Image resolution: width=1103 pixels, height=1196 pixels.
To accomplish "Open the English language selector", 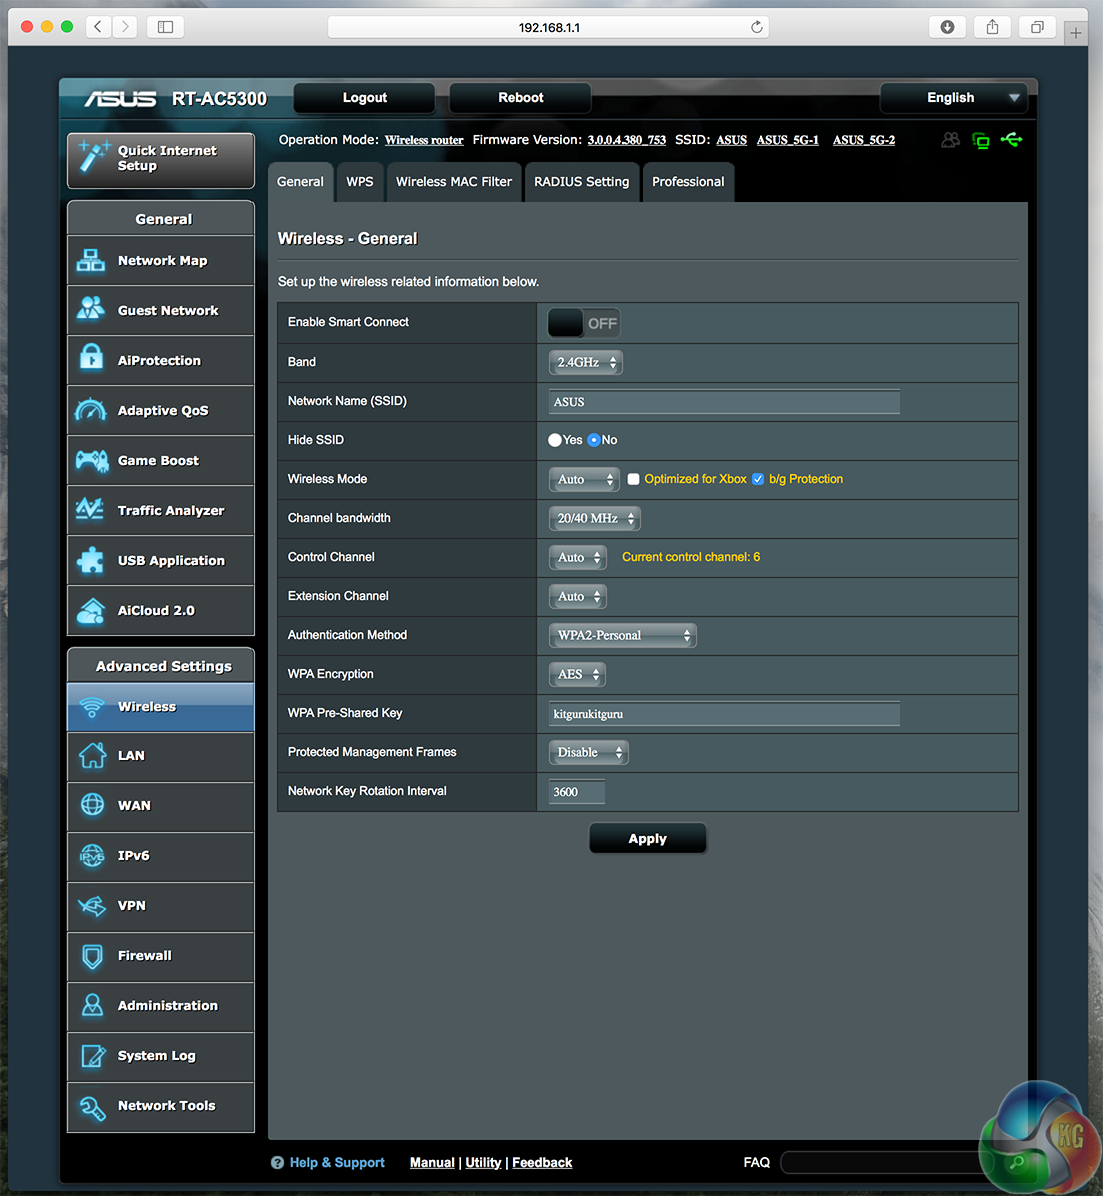I will click(x=952, y=97).
